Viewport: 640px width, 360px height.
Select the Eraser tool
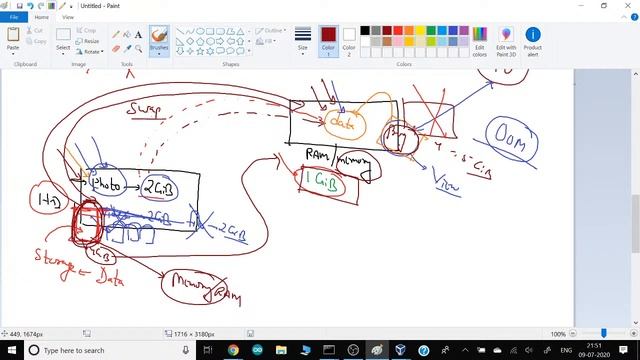[116, 49]
